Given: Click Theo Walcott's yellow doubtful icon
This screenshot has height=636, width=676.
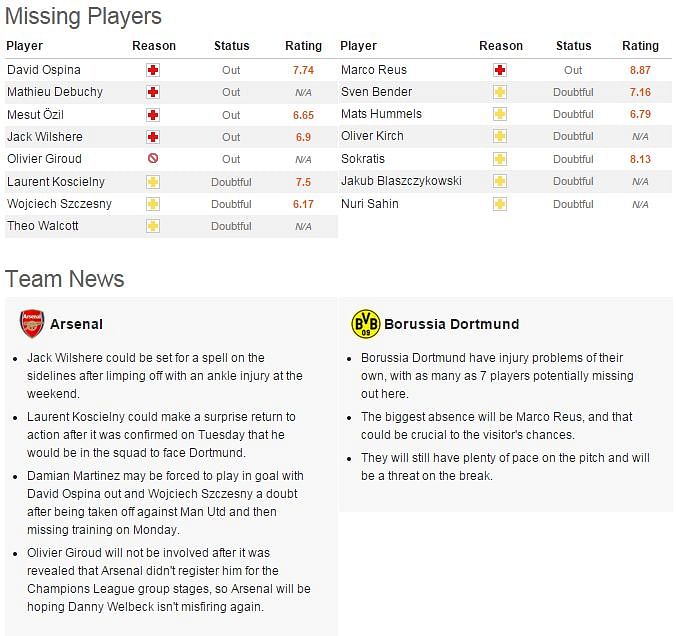Looking at the screenshot, I should [x=153, y=226].
